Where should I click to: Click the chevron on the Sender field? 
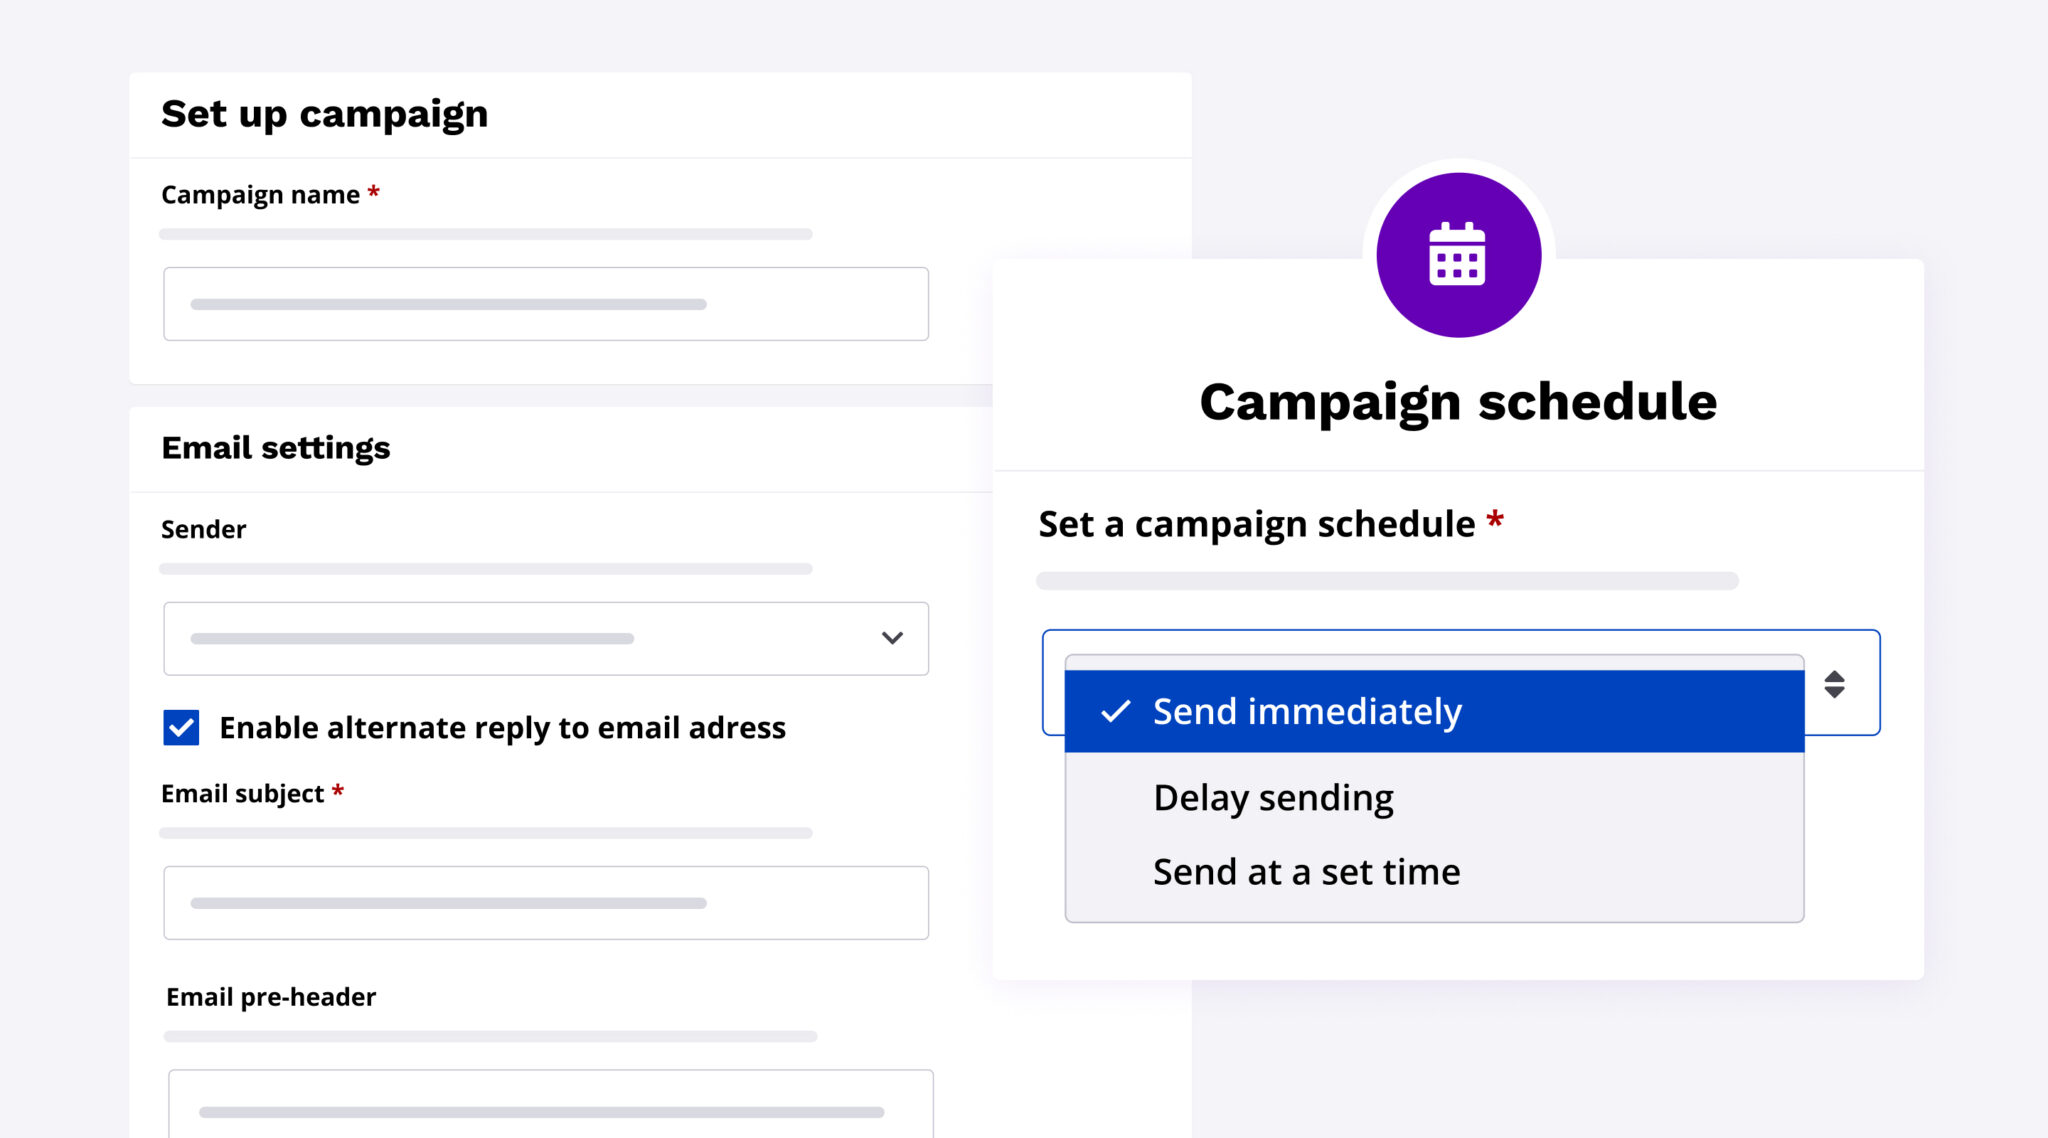coord(893,638)
